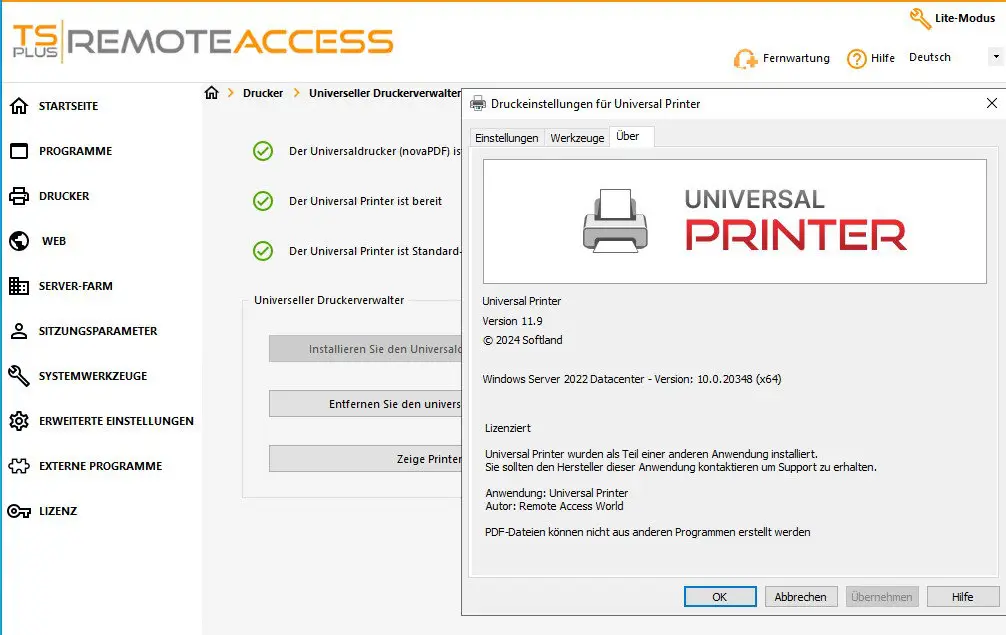Click the Drucker breadcrumb link

262,93
